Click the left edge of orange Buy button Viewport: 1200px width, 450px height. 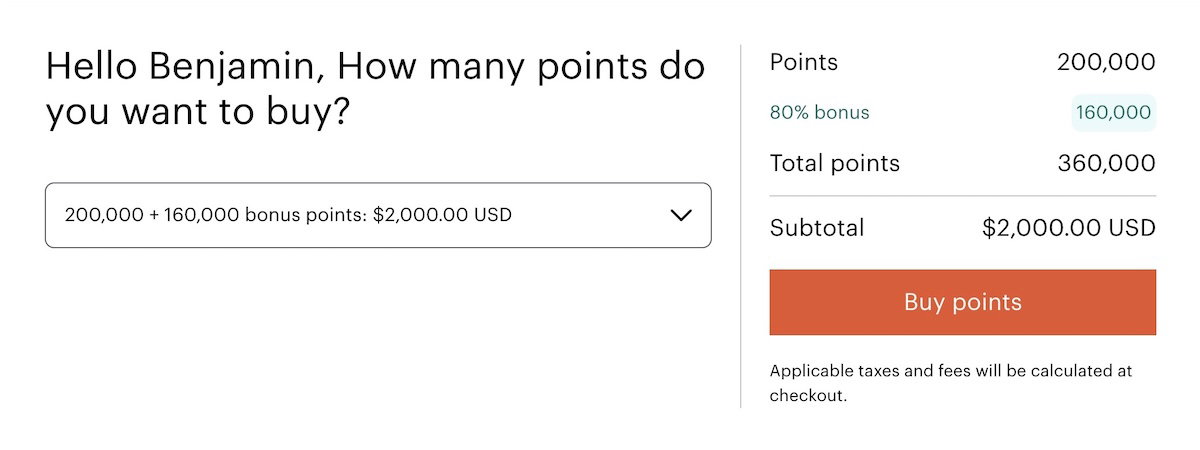click(x=777, y=302)
